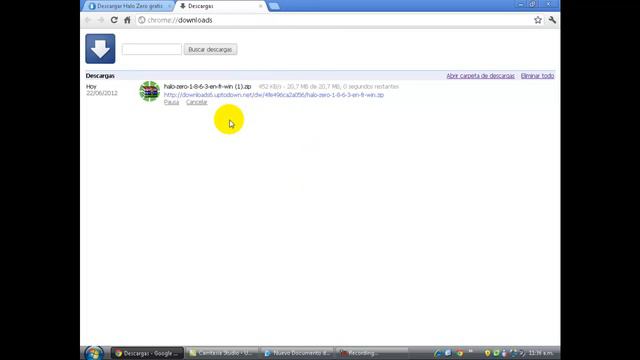Click Eliminar todo link
The image size is (640, 360).
[537, 76]
